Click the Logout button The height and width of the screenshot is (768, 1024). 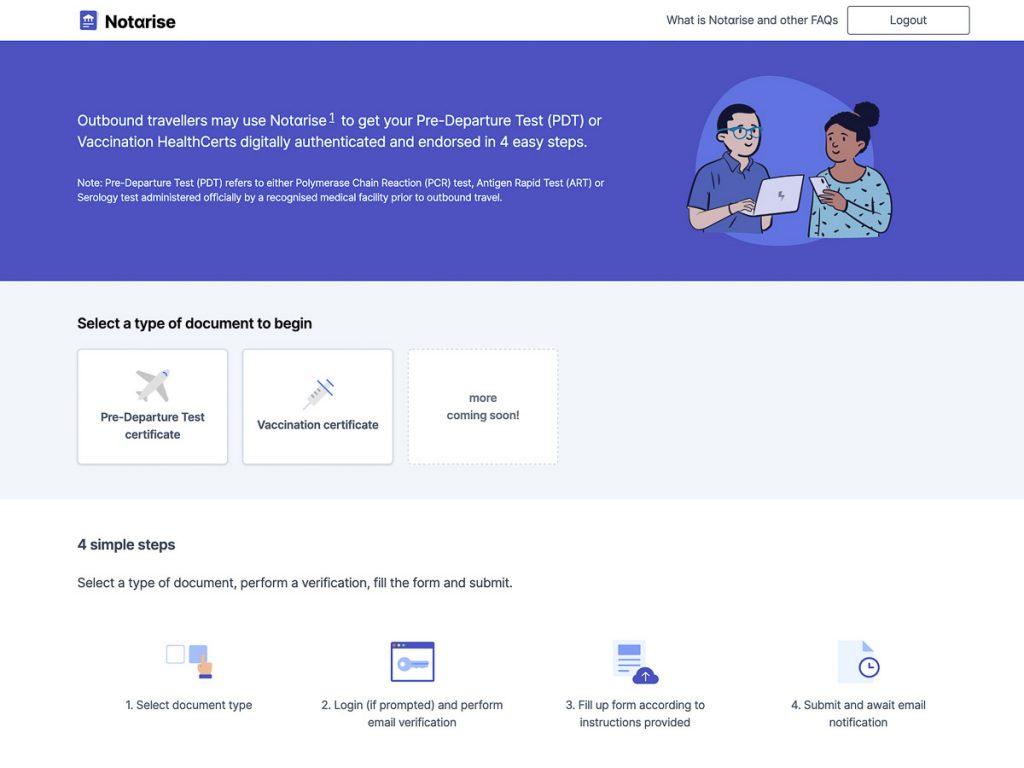[x=908, y=20]
